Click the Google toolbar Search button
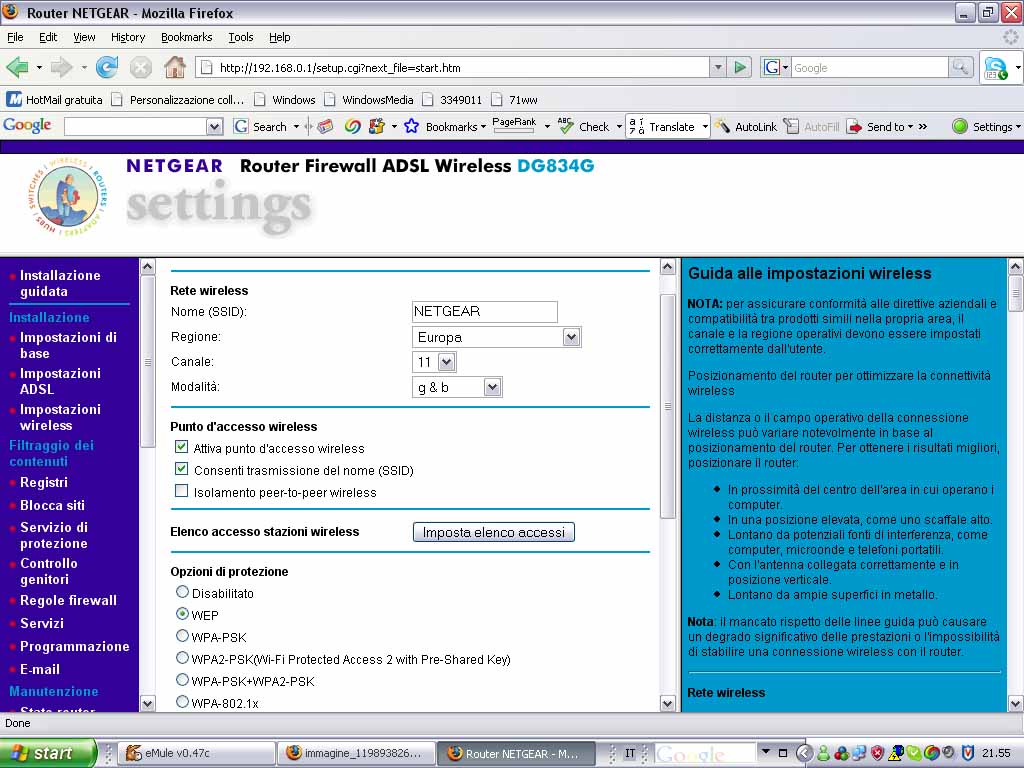1024x768 pixels. coord(261,127)
